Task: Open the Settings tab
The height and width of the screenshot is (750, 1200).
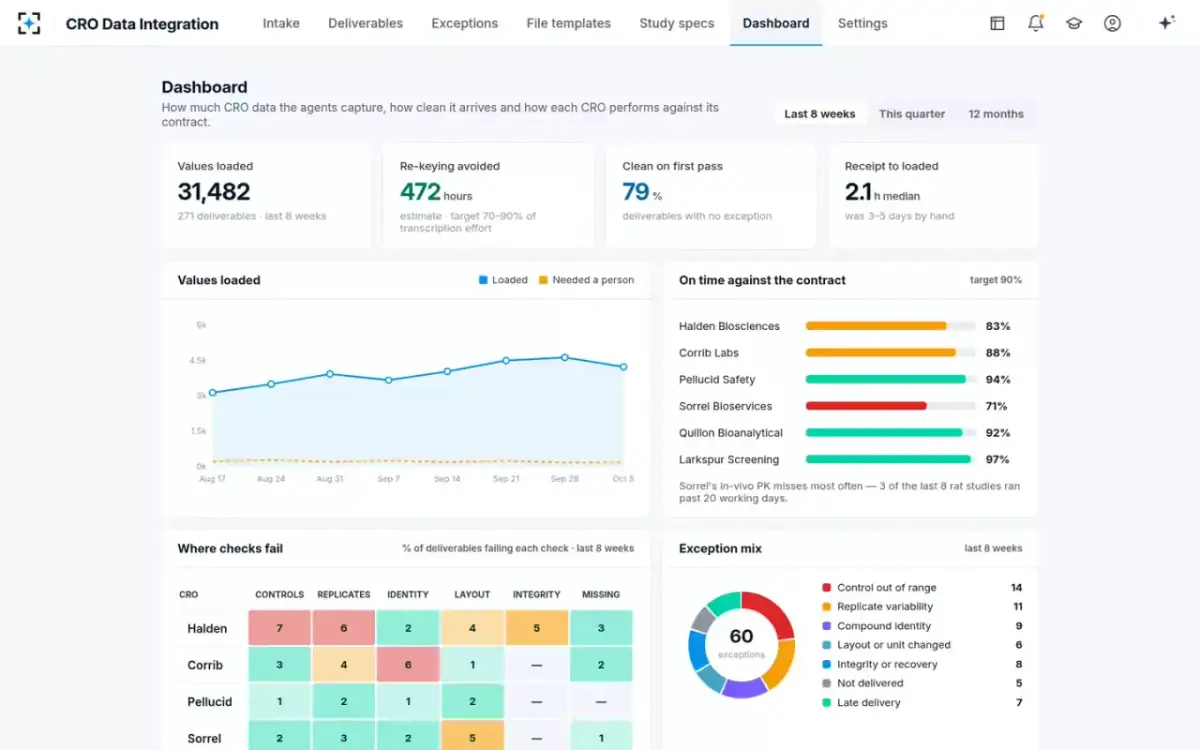Action: click(x=863, y=23)
